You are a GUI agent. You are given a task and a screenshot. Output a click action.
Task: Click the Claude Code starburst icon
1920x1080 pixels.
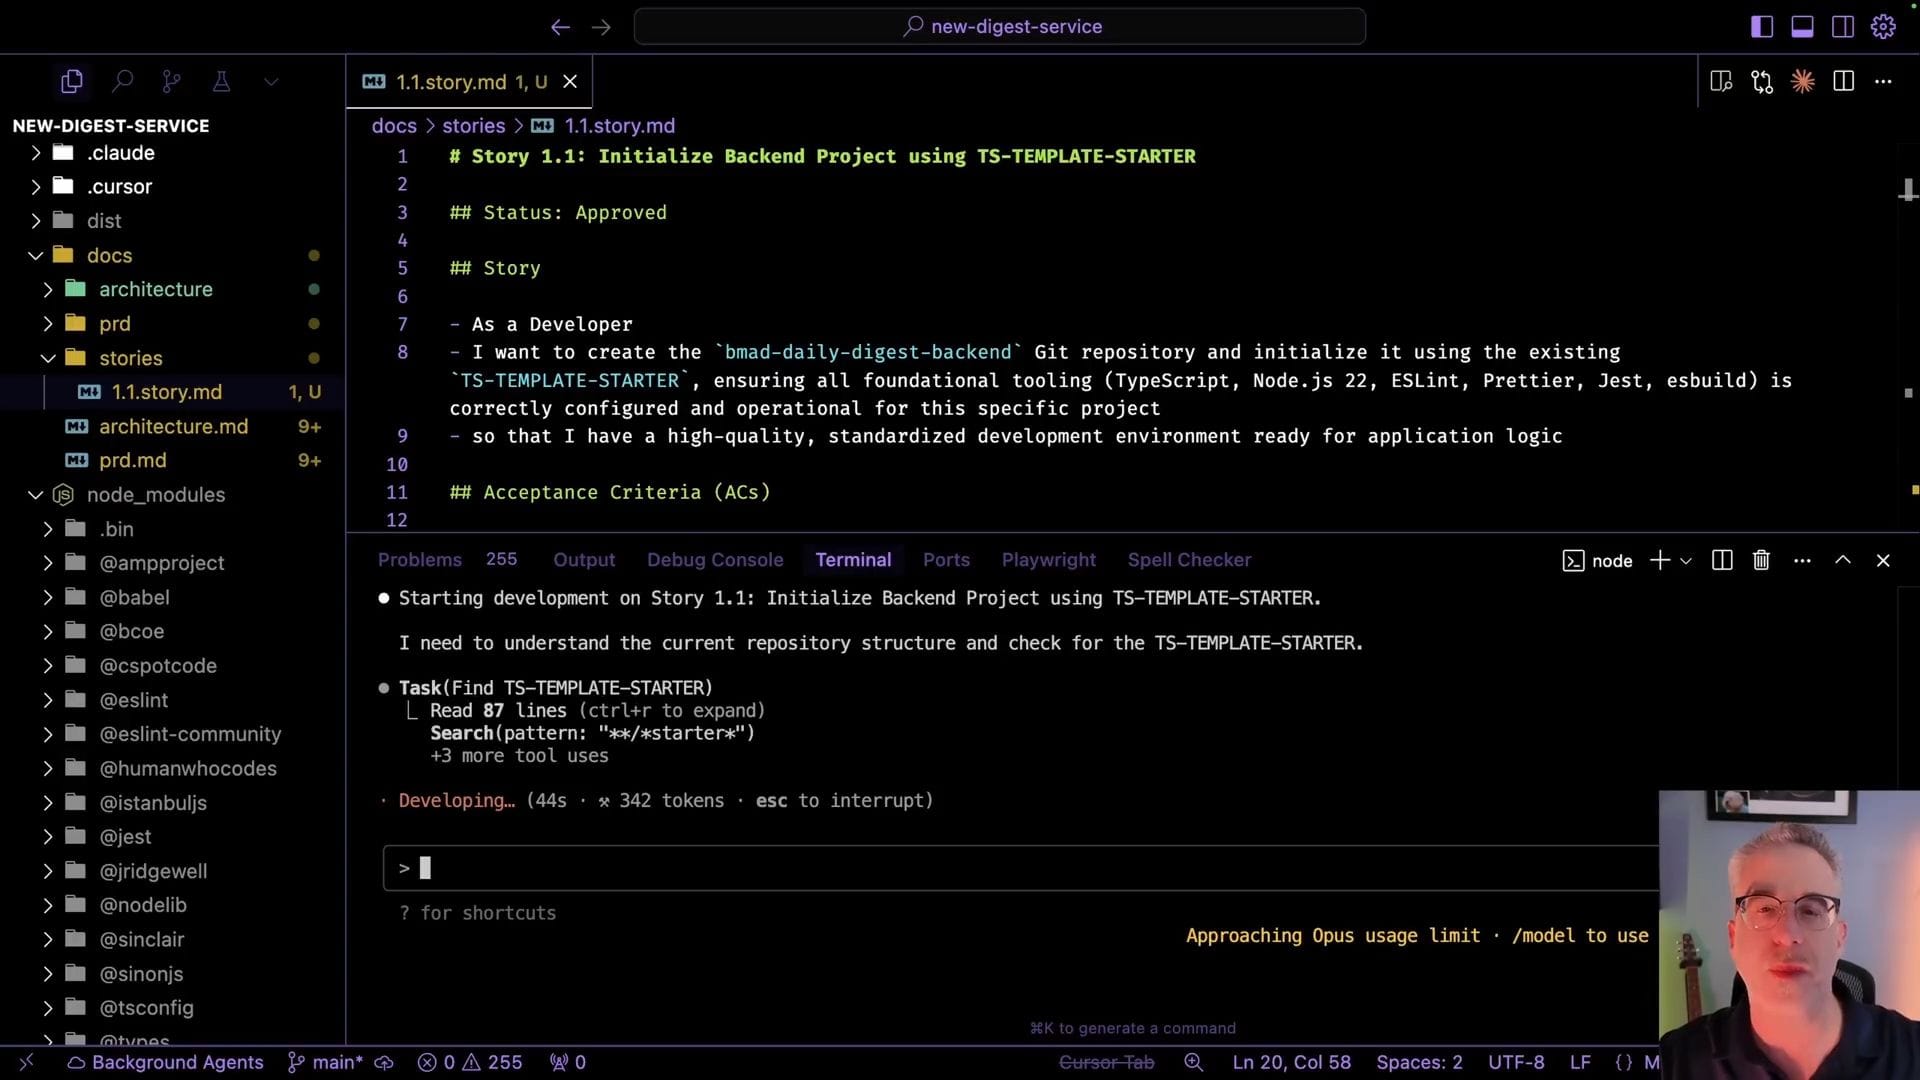tap(1802, 81)
